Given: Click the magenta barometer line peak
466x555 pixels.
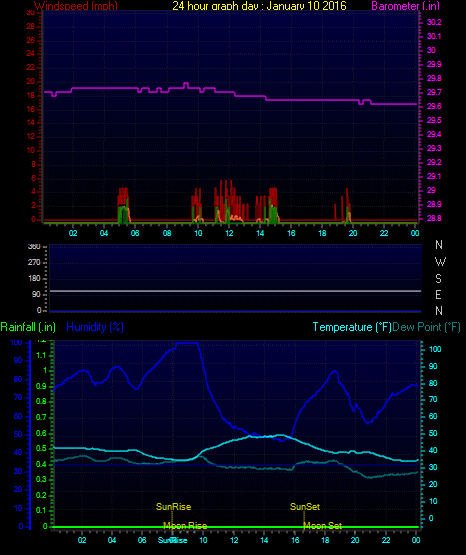Looking at the screenshot, I should [x=186, y=84].
